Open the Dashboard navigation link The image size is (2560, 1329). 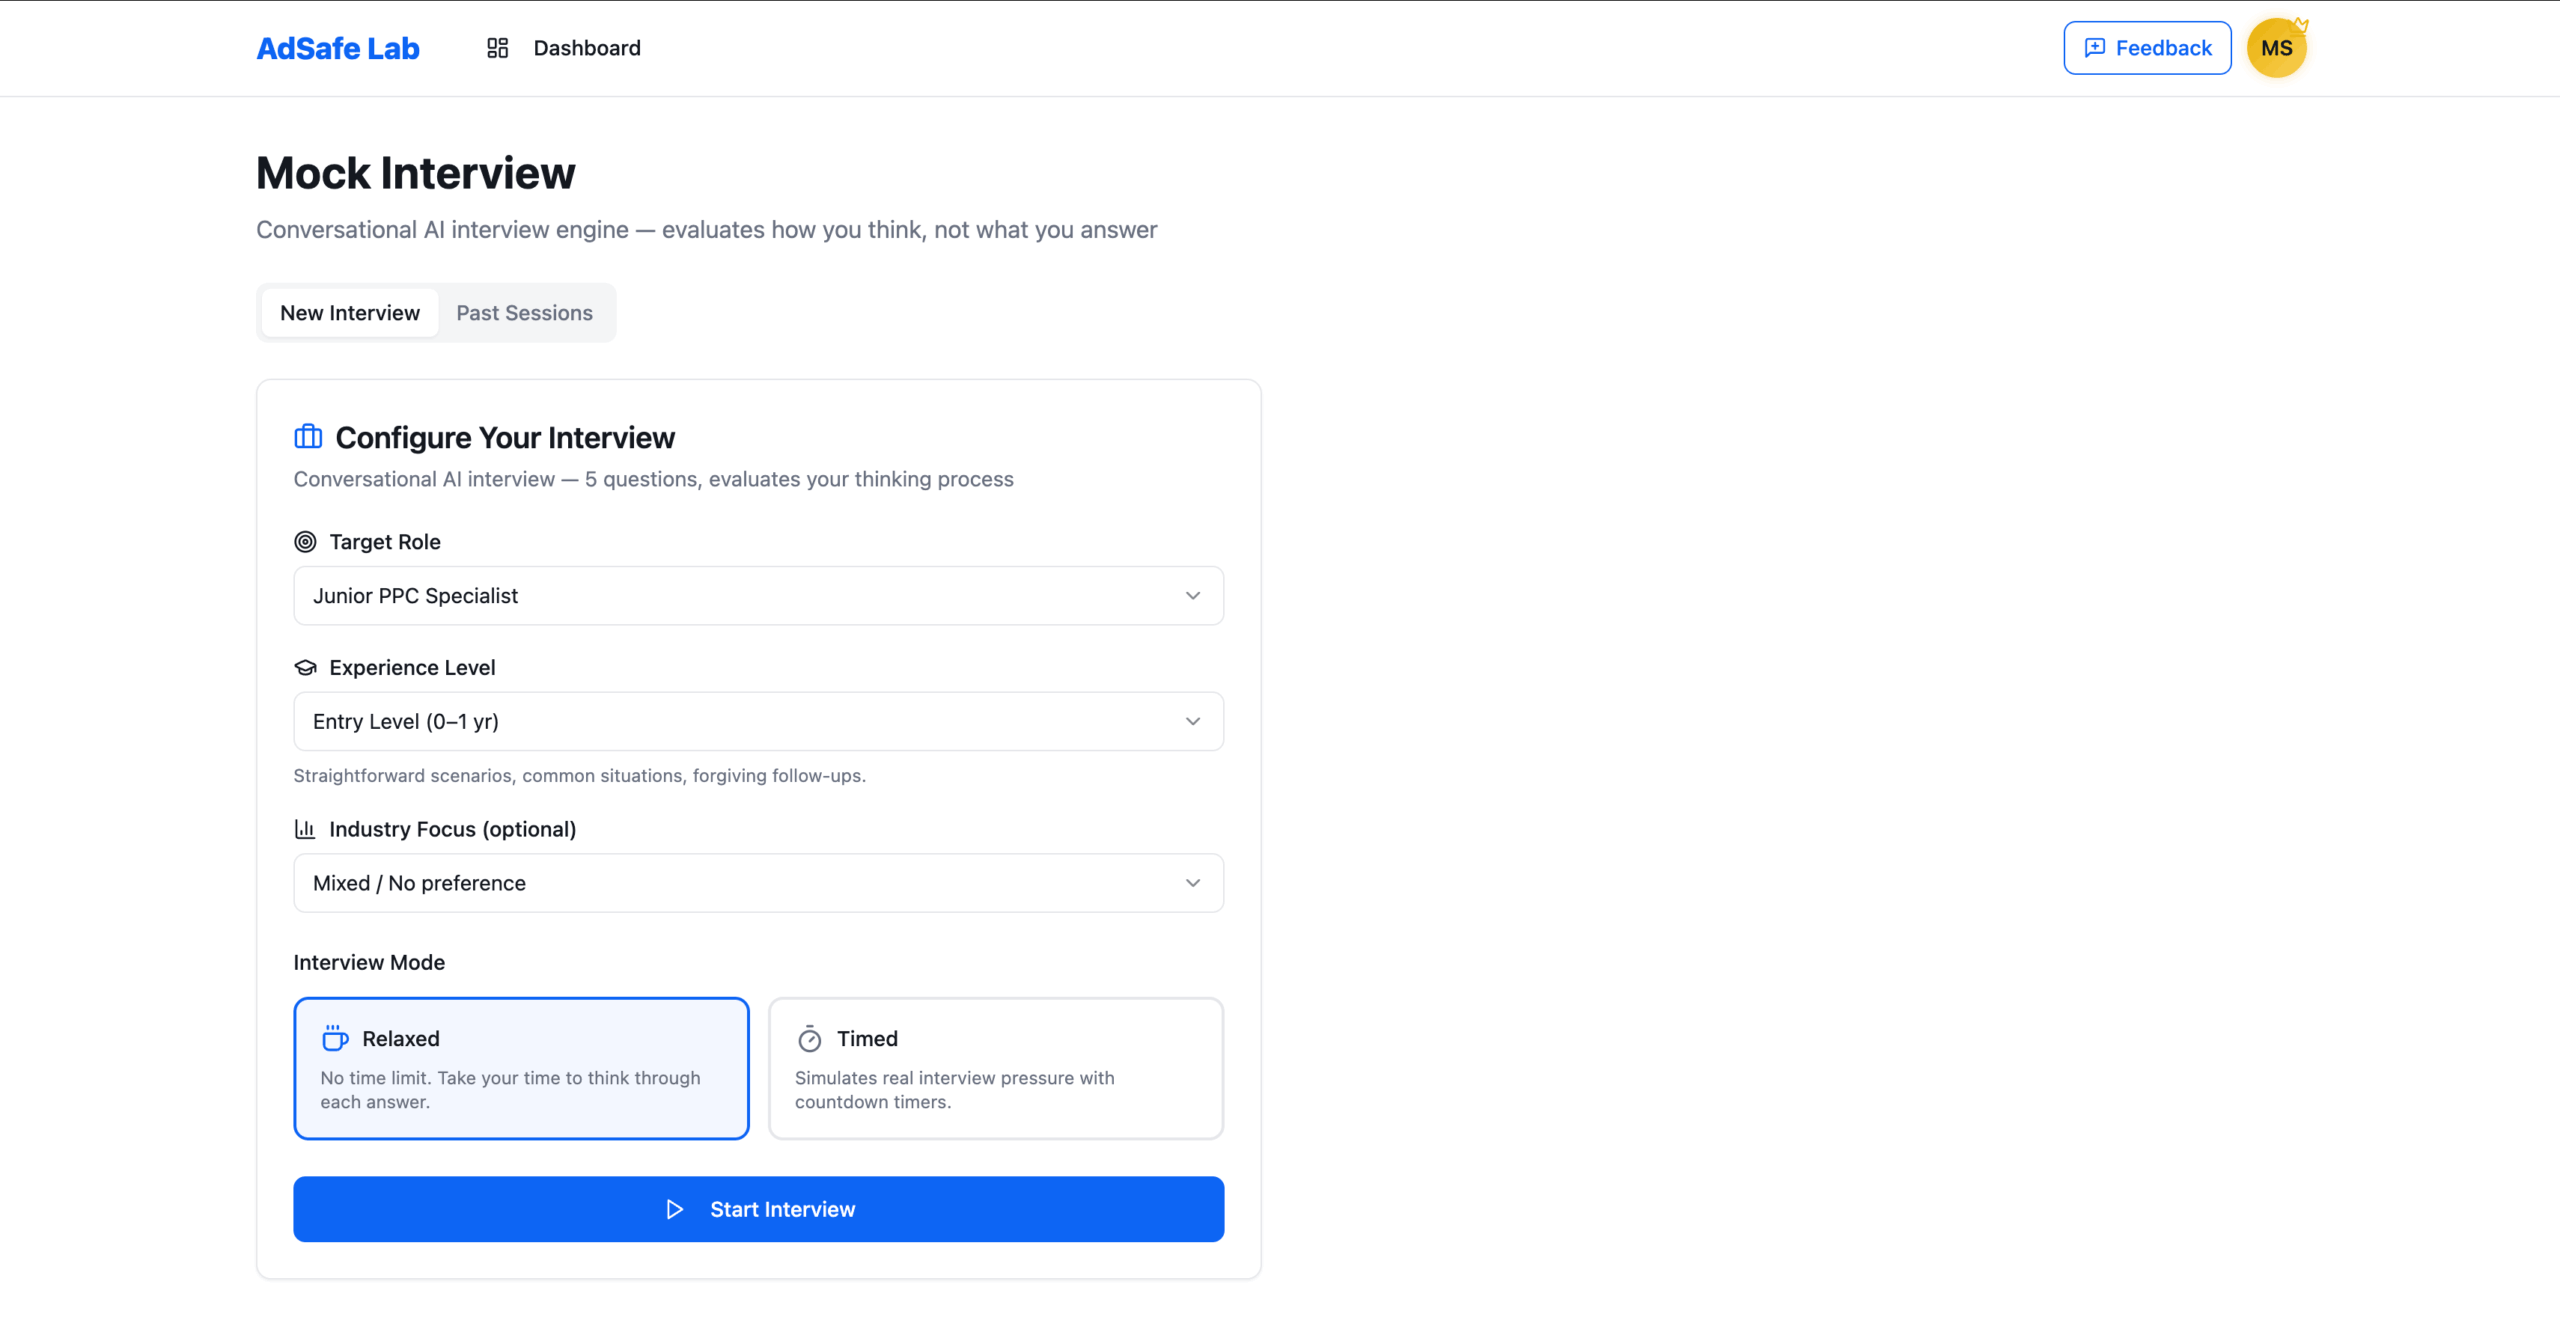587,48
